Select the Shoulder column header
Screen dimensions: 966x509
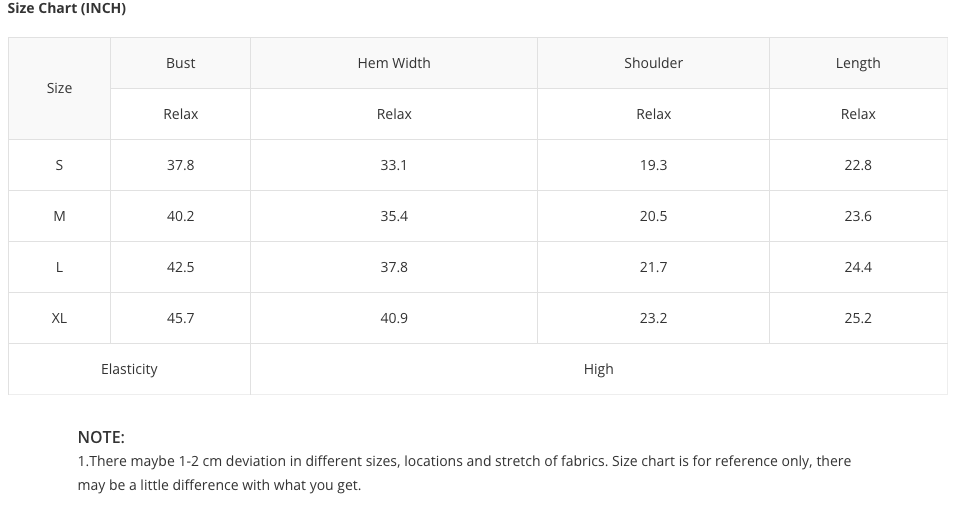pyautogui.click(x=653, y=63)
